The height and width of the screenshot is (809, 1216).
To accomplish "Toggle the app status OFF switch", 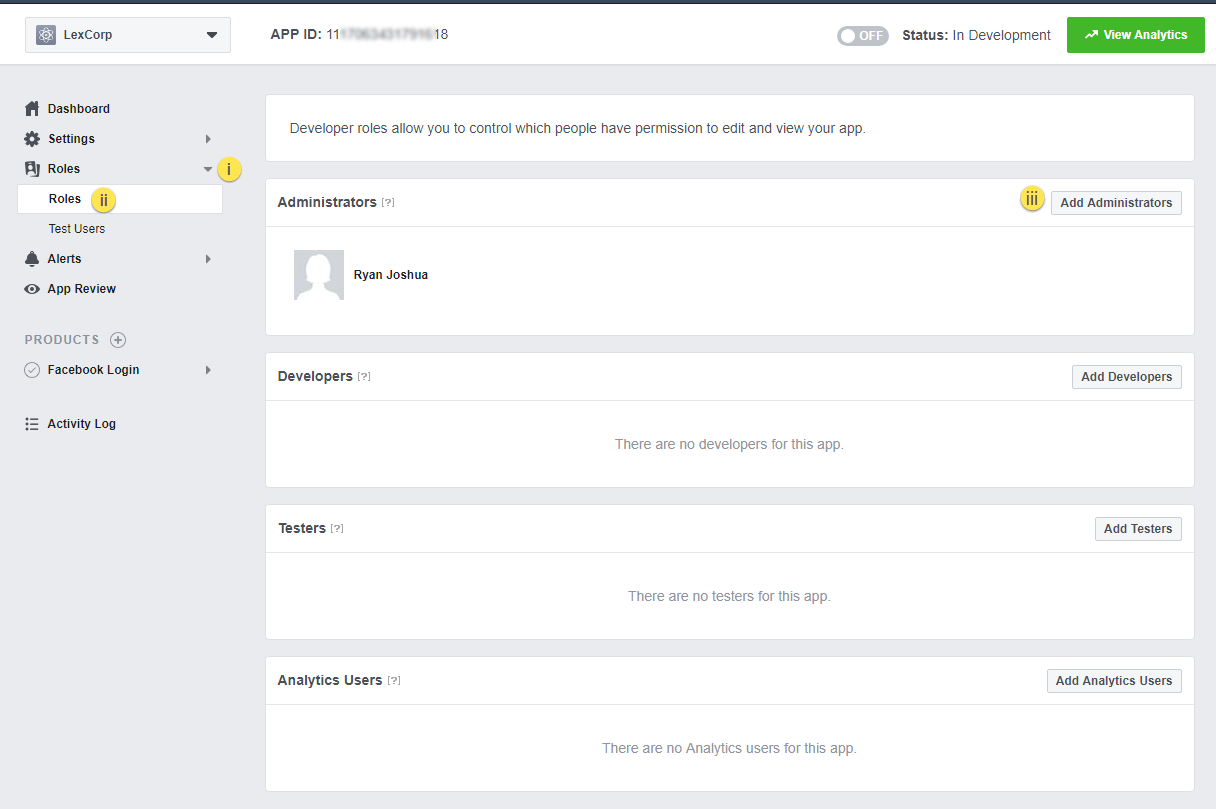I will pos(862,35).
